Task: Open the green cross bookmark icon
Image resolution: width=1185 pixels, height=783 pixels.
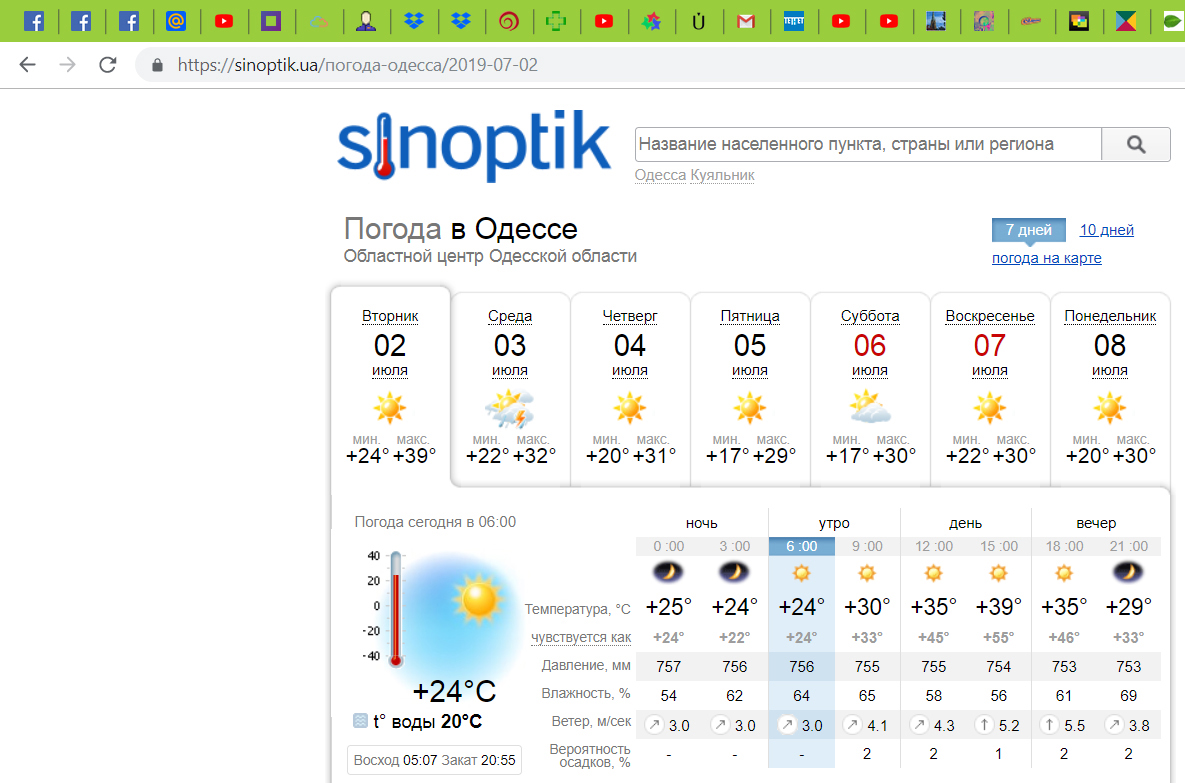Action: click(x=556, y=21)
